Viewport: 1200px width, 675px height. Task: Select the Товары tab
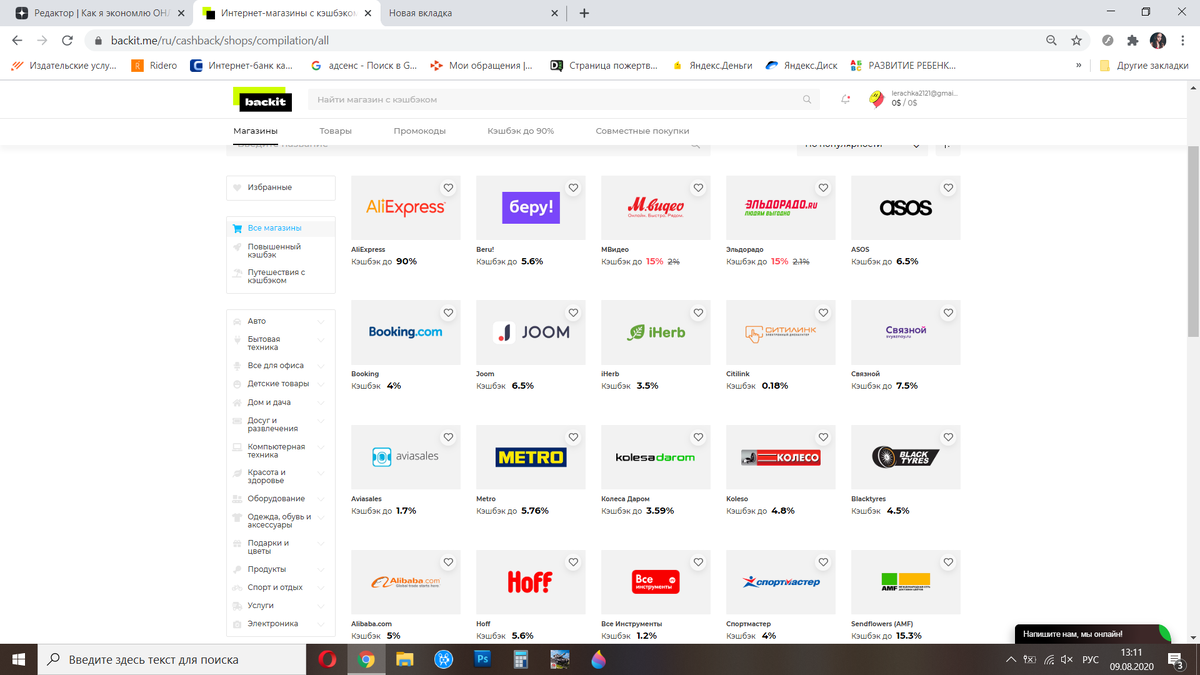pyautogui.click(x=336, y=131)
